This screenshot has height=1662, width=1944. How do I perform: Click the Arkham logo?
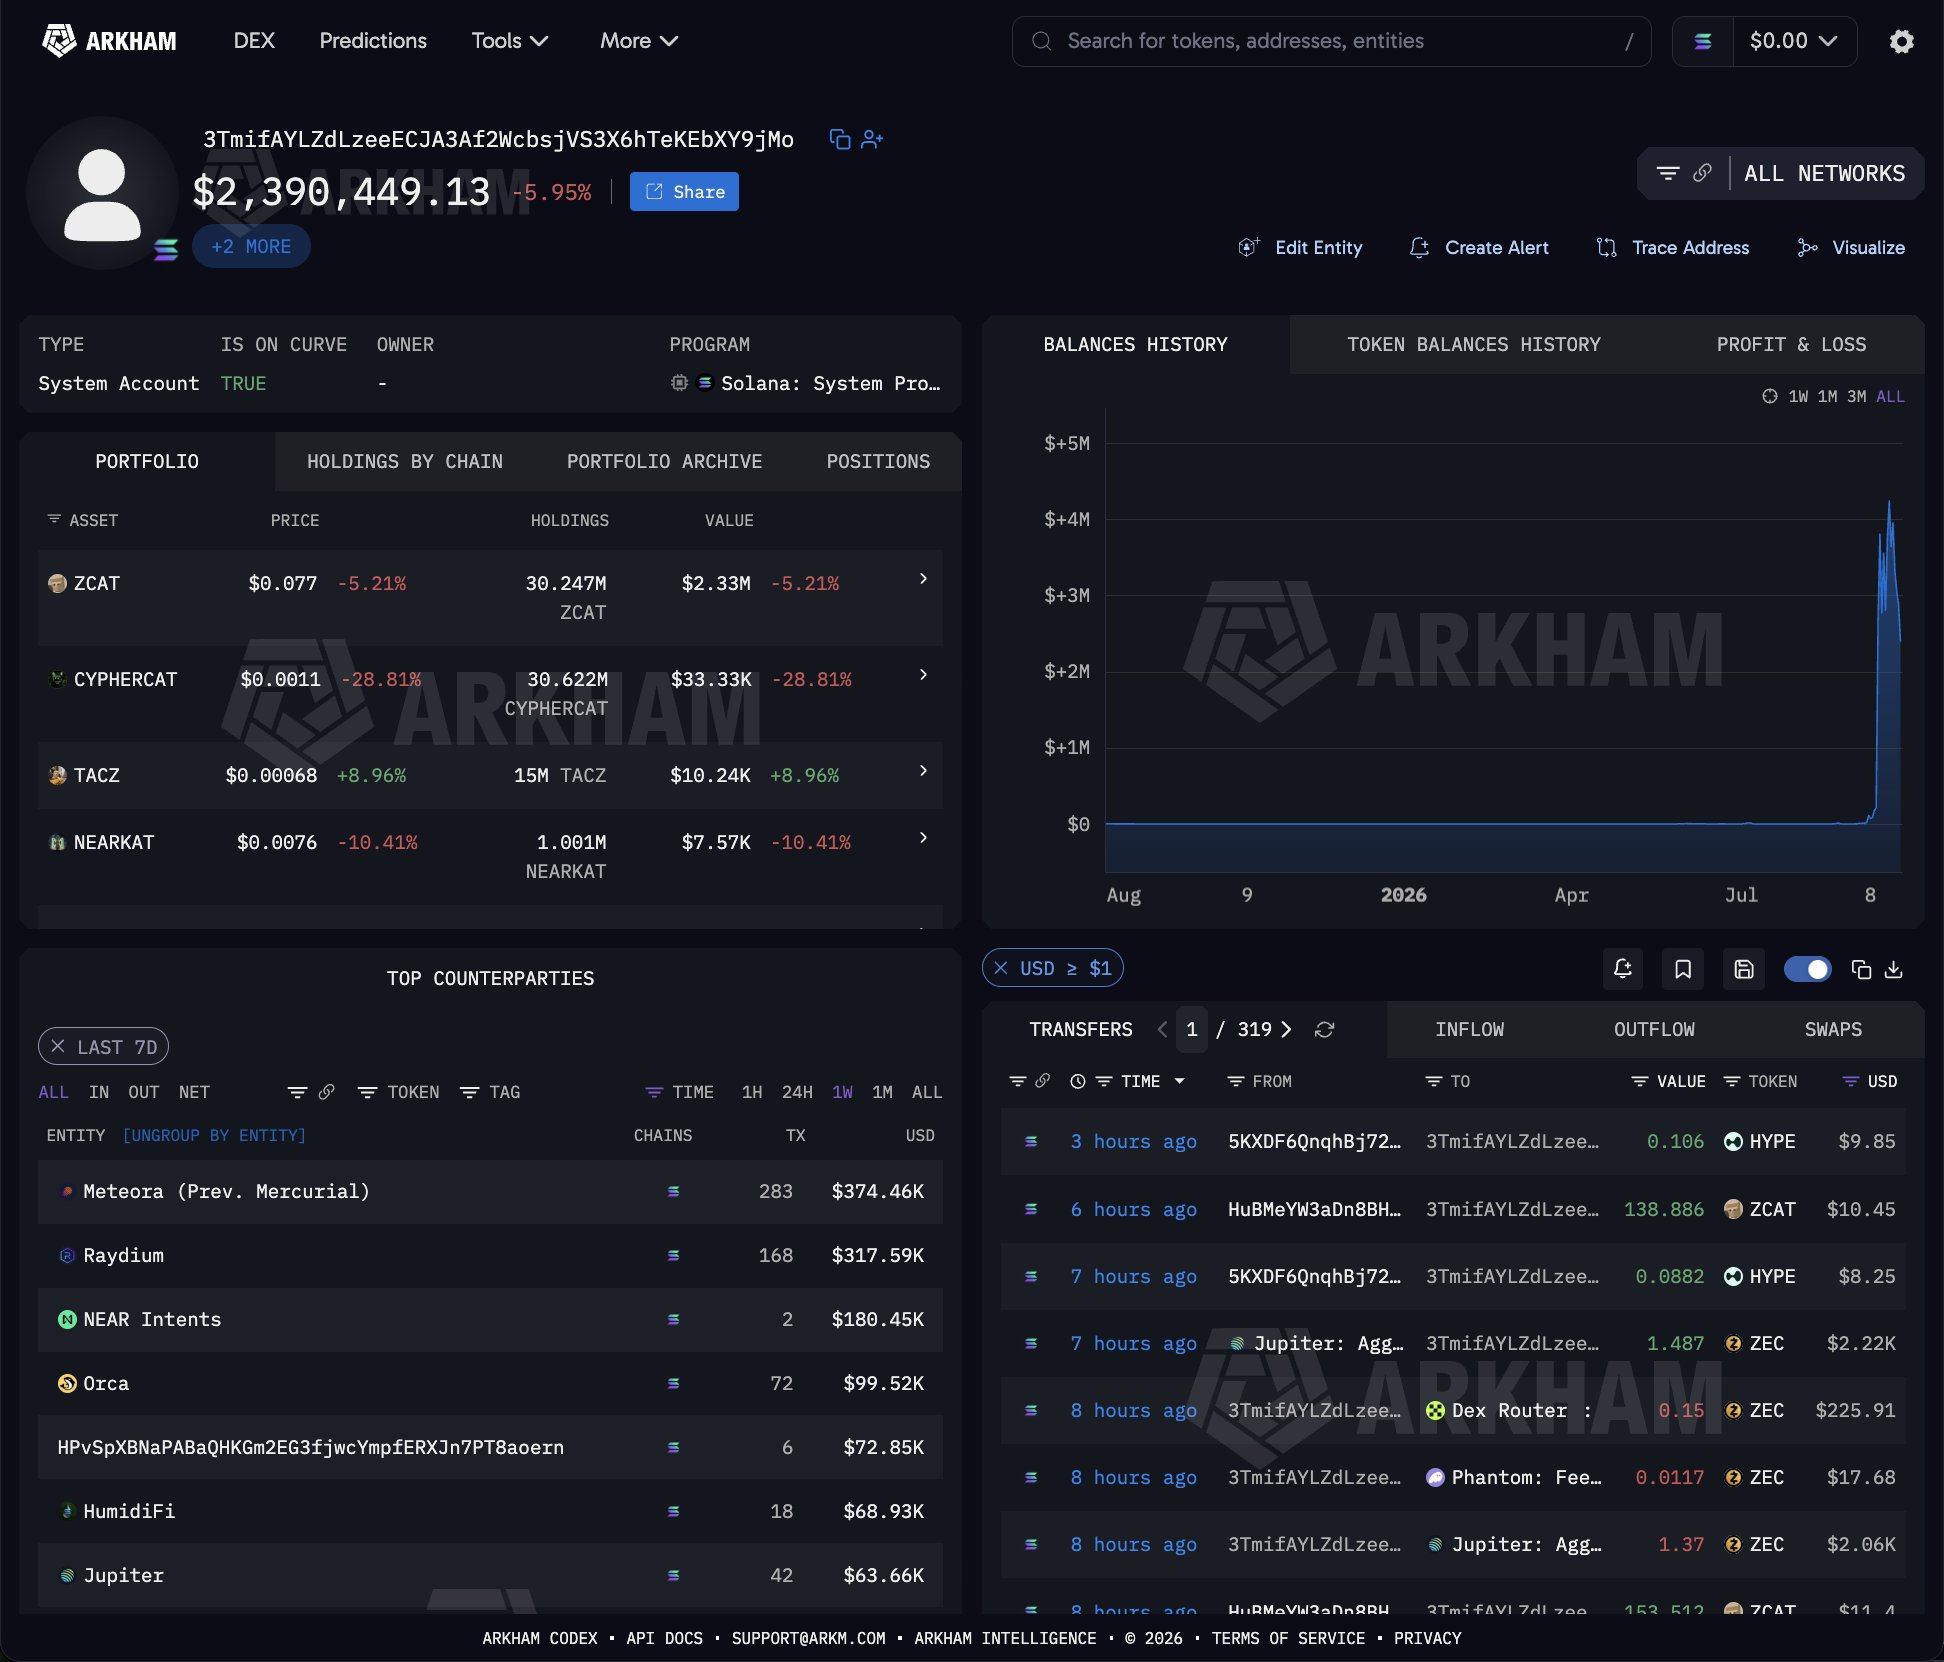coord(109,41)
